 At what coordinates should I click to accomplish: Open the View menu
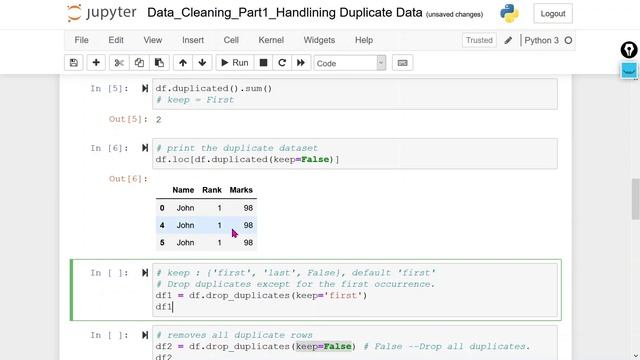click(x=153, y=40)
